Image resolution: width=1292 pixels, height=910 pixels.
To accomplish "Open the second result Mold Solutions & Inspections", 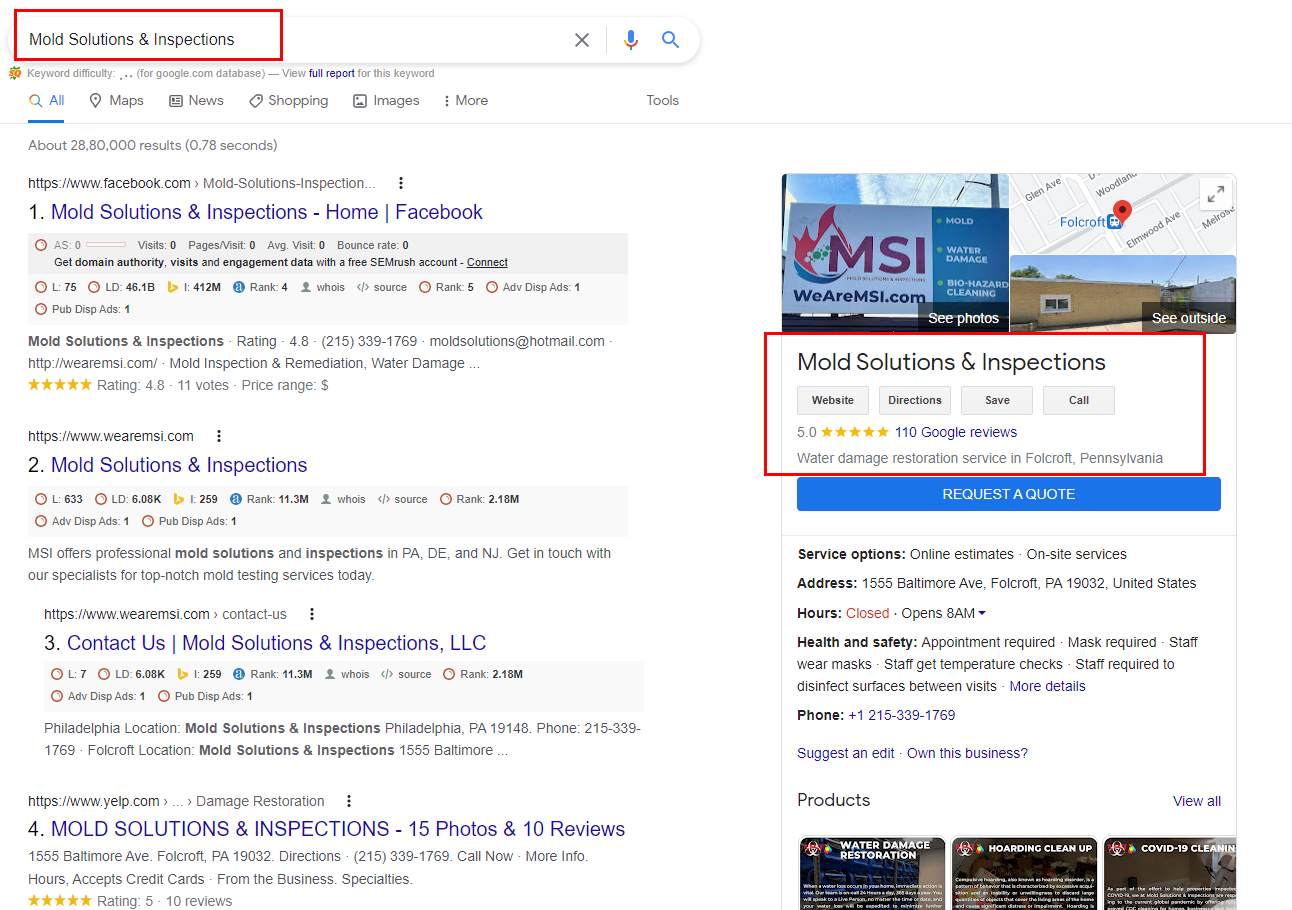I will click(x=179, y=465).
